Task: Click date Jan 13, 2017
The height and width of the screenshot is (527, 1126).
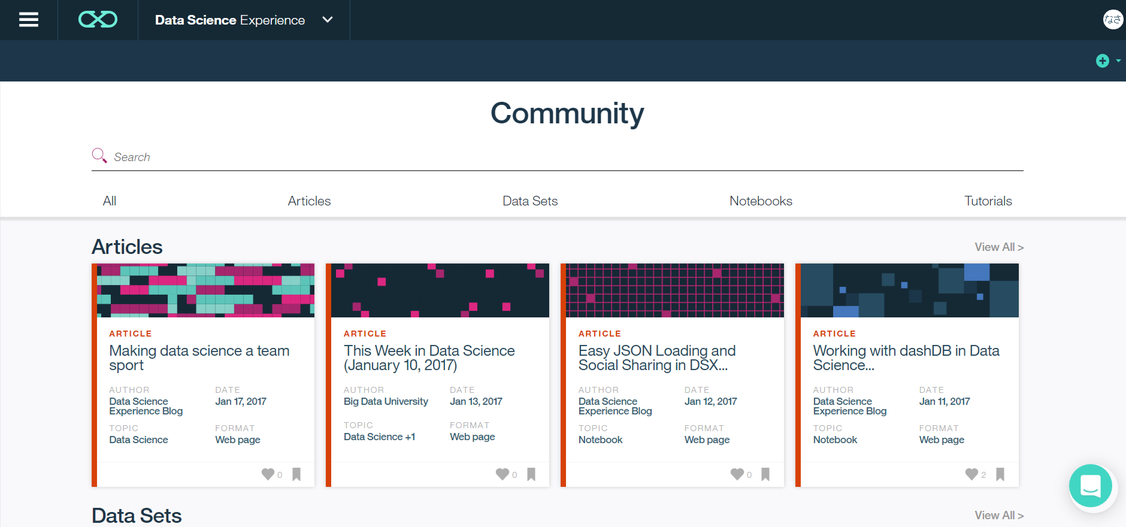Action: [x=476, y=401]
